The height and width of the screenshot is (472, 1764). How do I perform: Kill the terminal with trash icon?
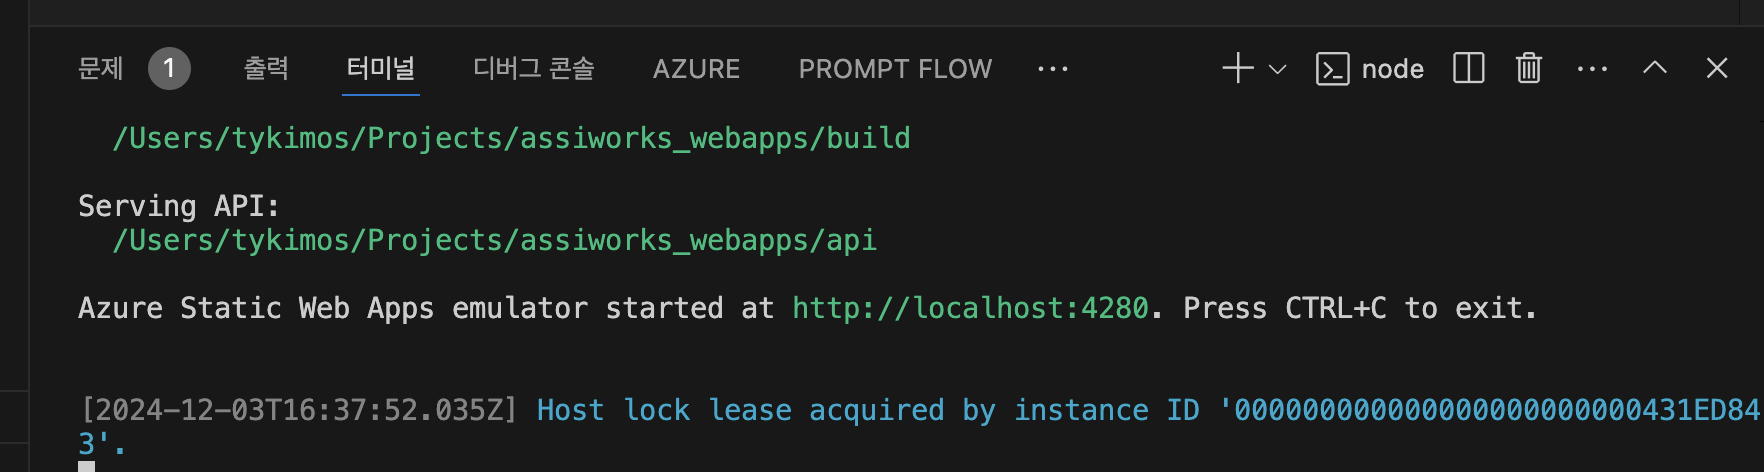tap(1528, 69)
